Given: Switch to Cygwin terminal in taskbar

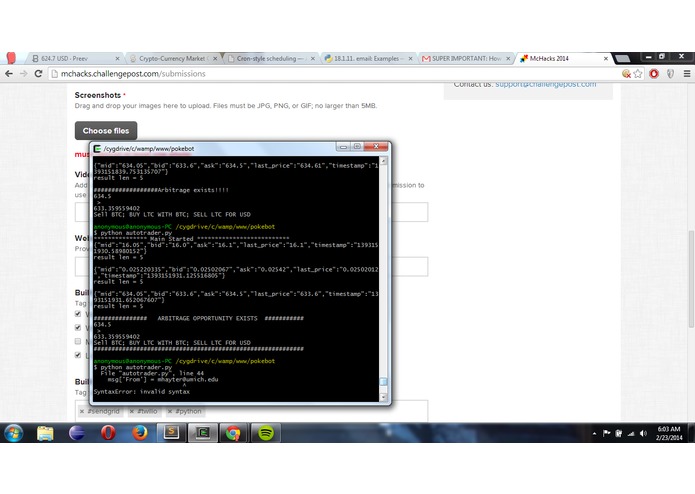Looking at the screenshot, I should tap(203, 433).
